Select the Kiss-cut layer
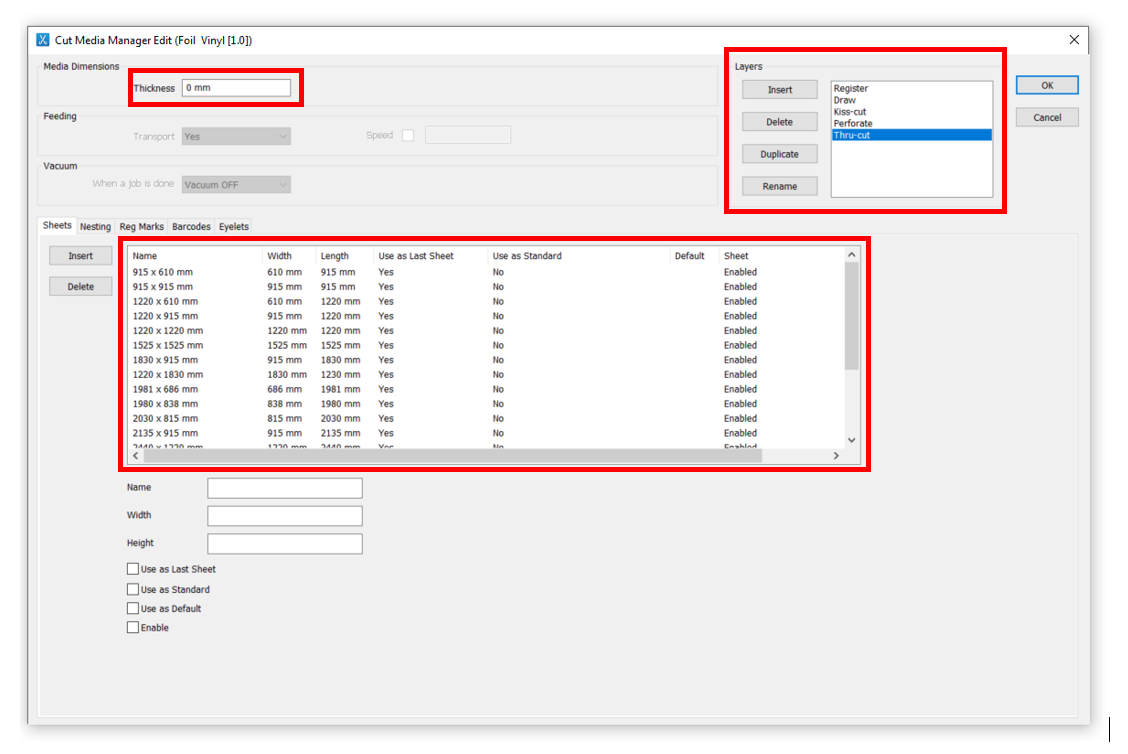The image size is (1128, 754). 911,112
